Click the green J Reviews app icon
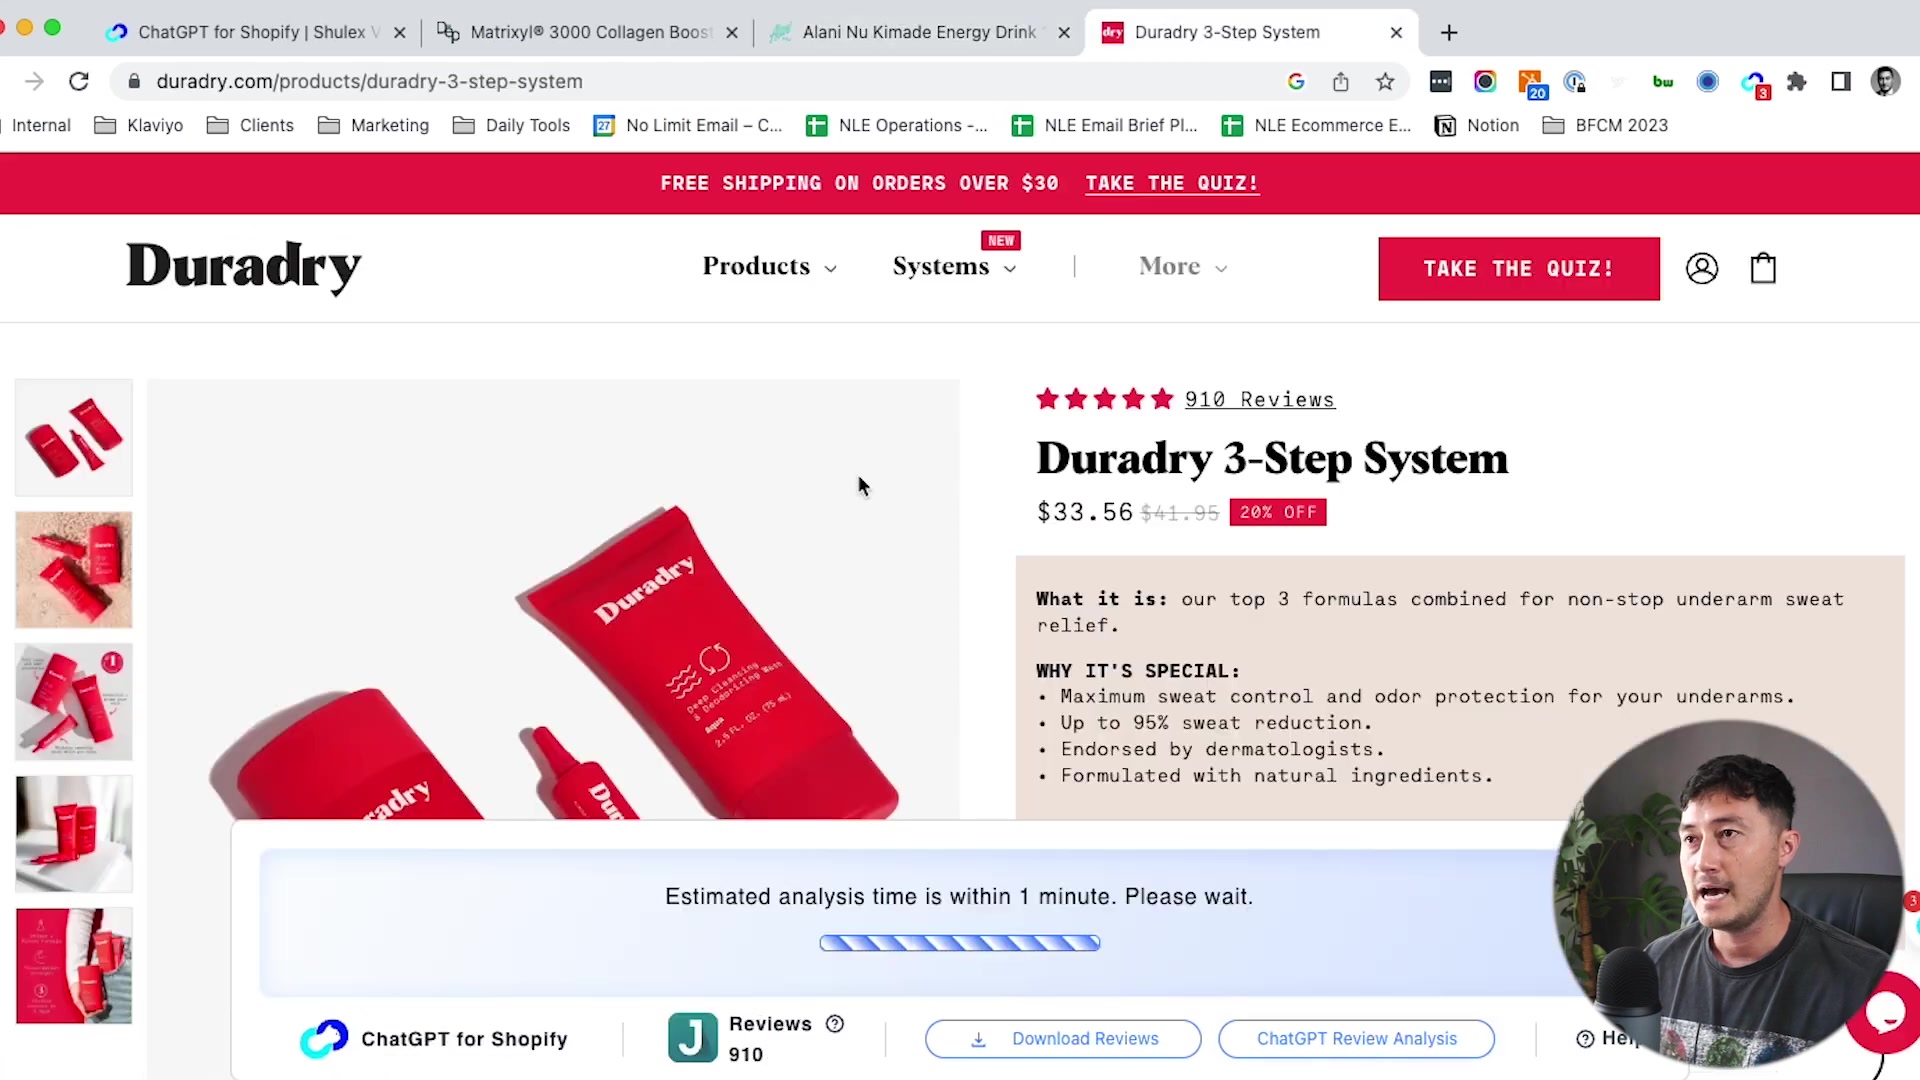1920x1080 pixels. pyautogui.click(x=692, y=1037)
